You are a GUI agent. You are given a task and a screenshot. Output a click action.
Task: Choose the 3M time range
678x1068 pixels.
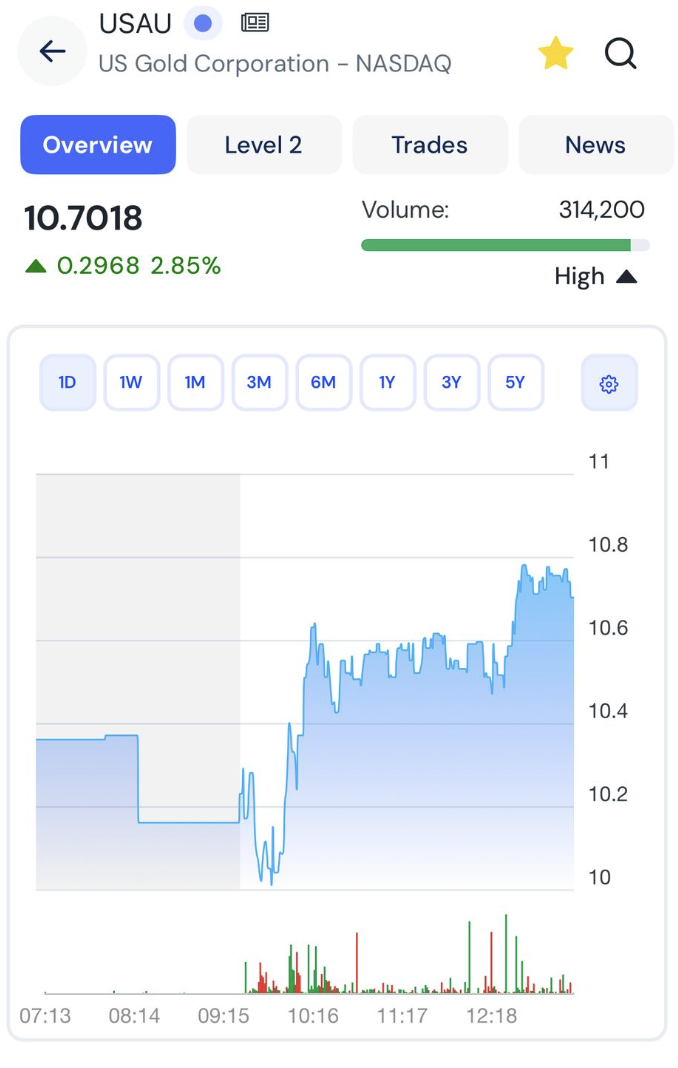[259, 383]
